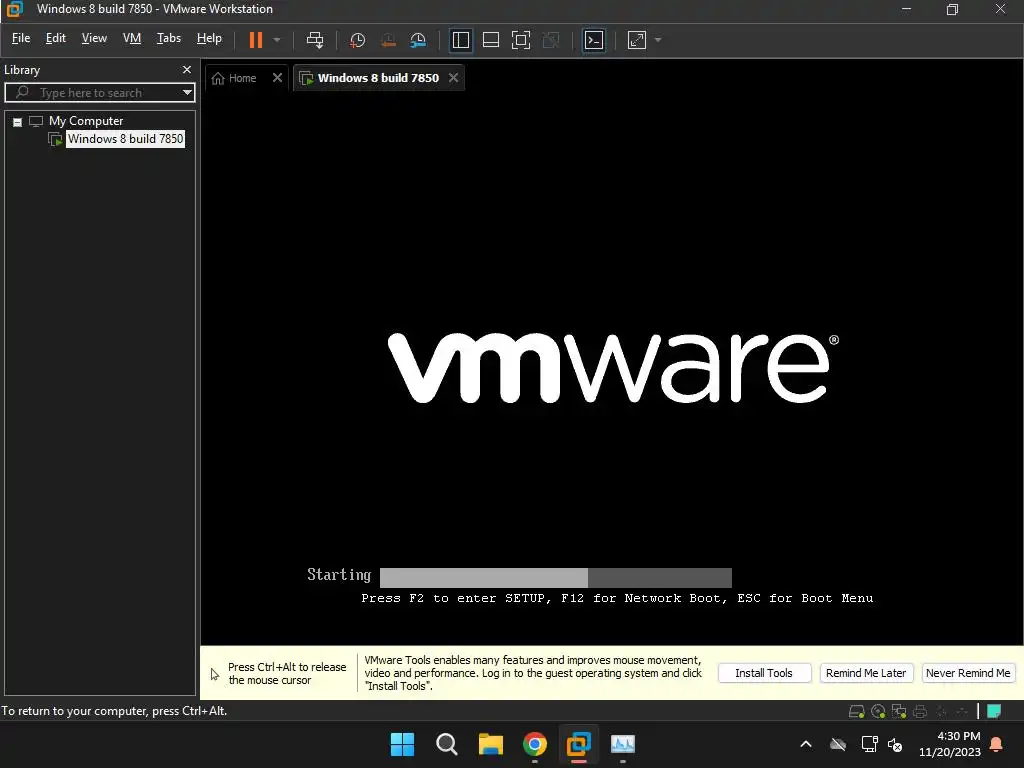This screenshot has width=1024, height=768.
Task: Open the clock showing 4:30 PM
Action: click(x=950, y=744)
